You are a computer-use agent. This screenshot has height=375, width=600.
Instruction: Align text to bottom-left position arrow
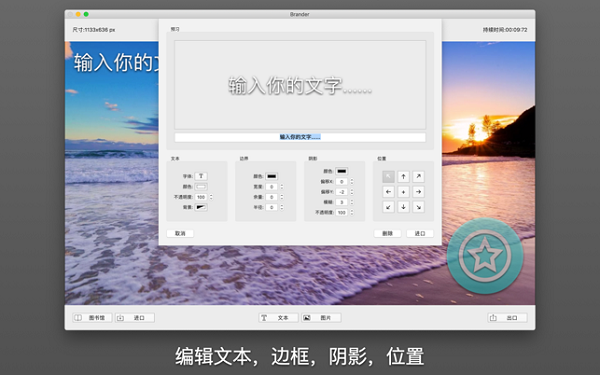click(x=388, y=207)
